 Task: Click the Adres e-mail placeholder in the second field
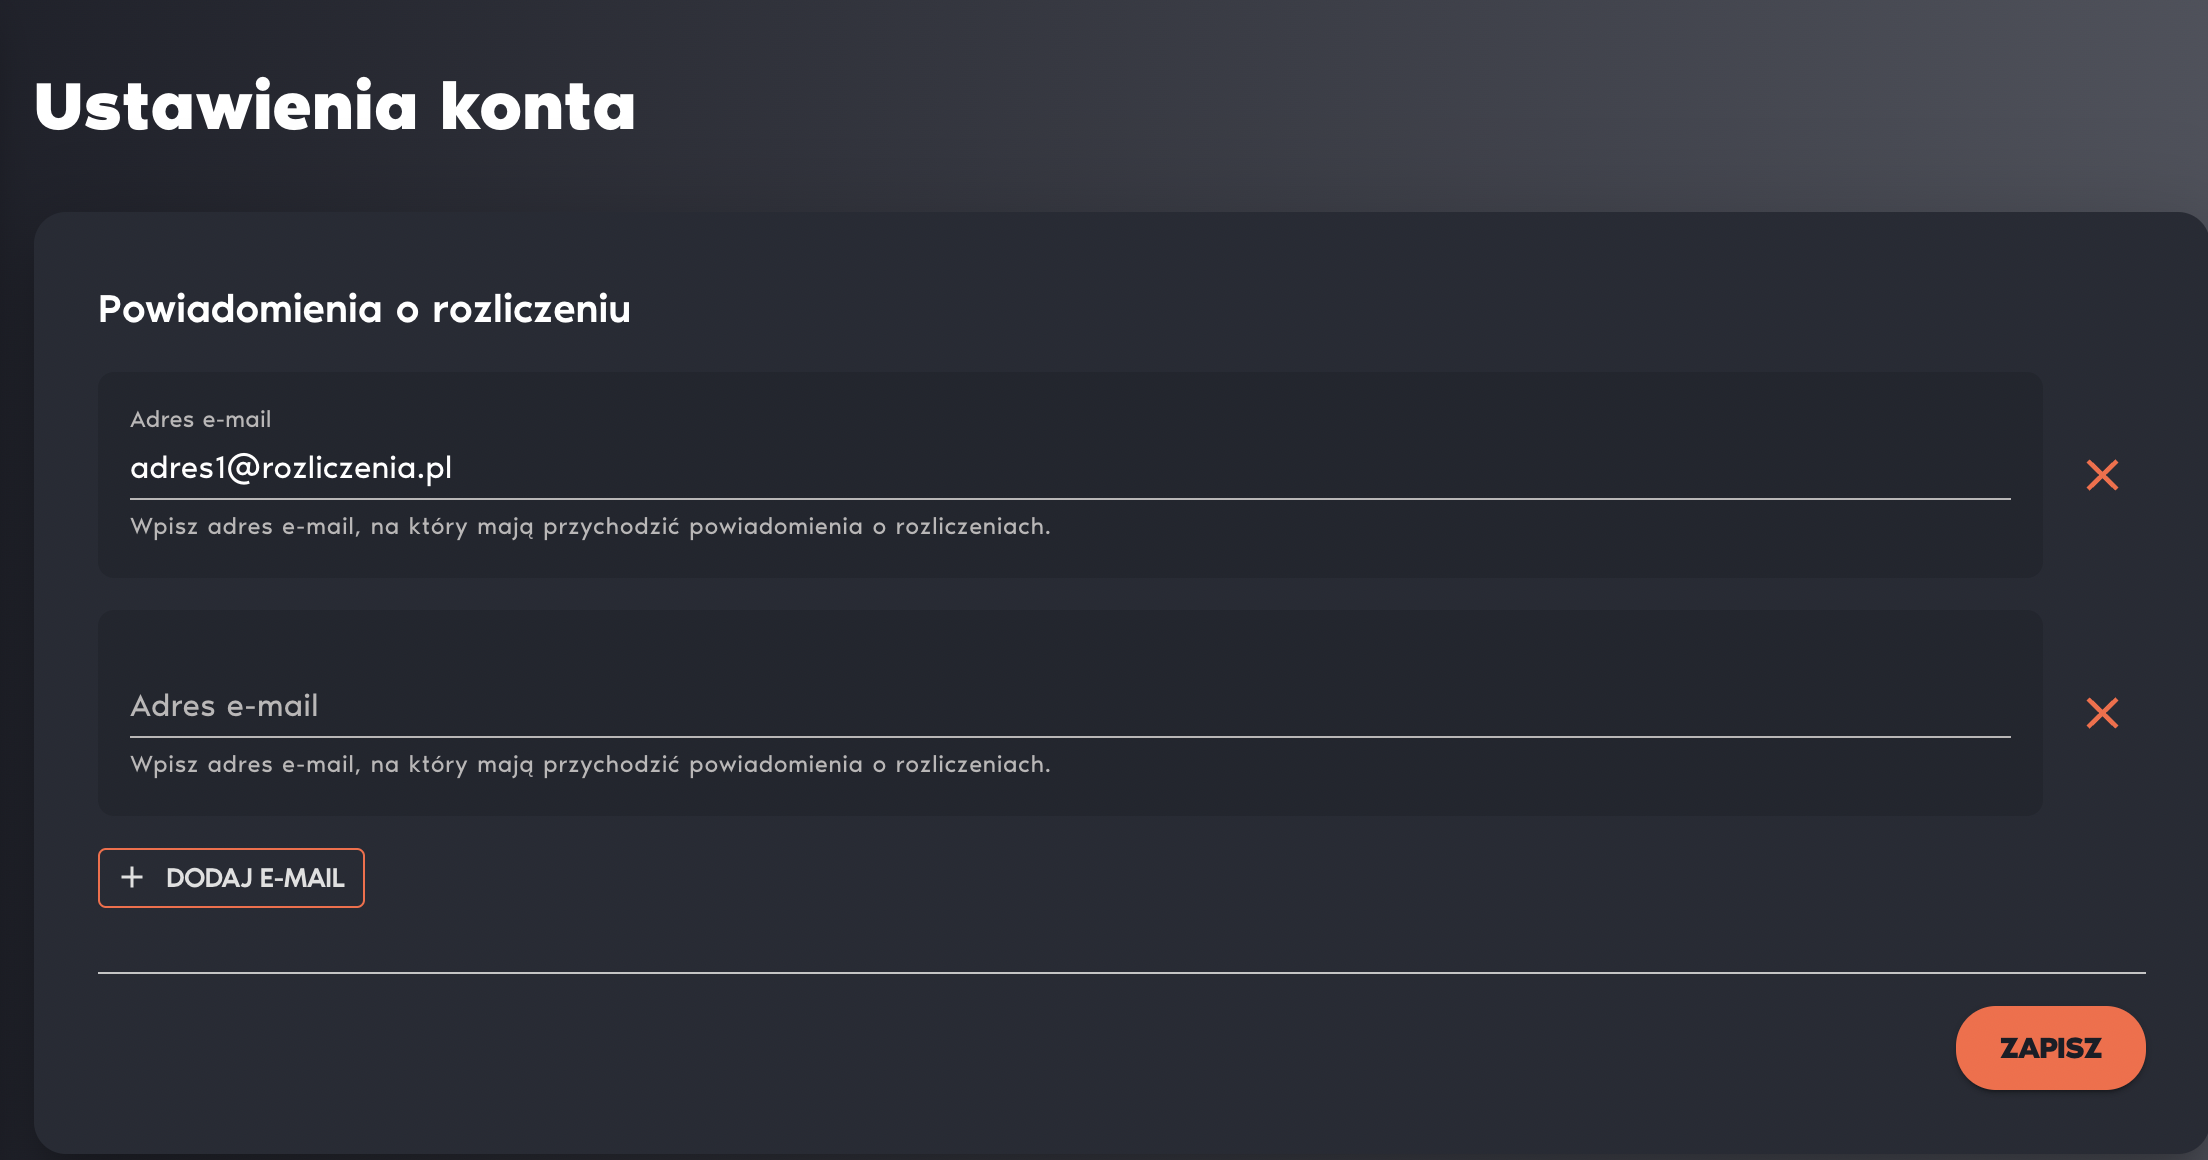(x=224, y=706)
